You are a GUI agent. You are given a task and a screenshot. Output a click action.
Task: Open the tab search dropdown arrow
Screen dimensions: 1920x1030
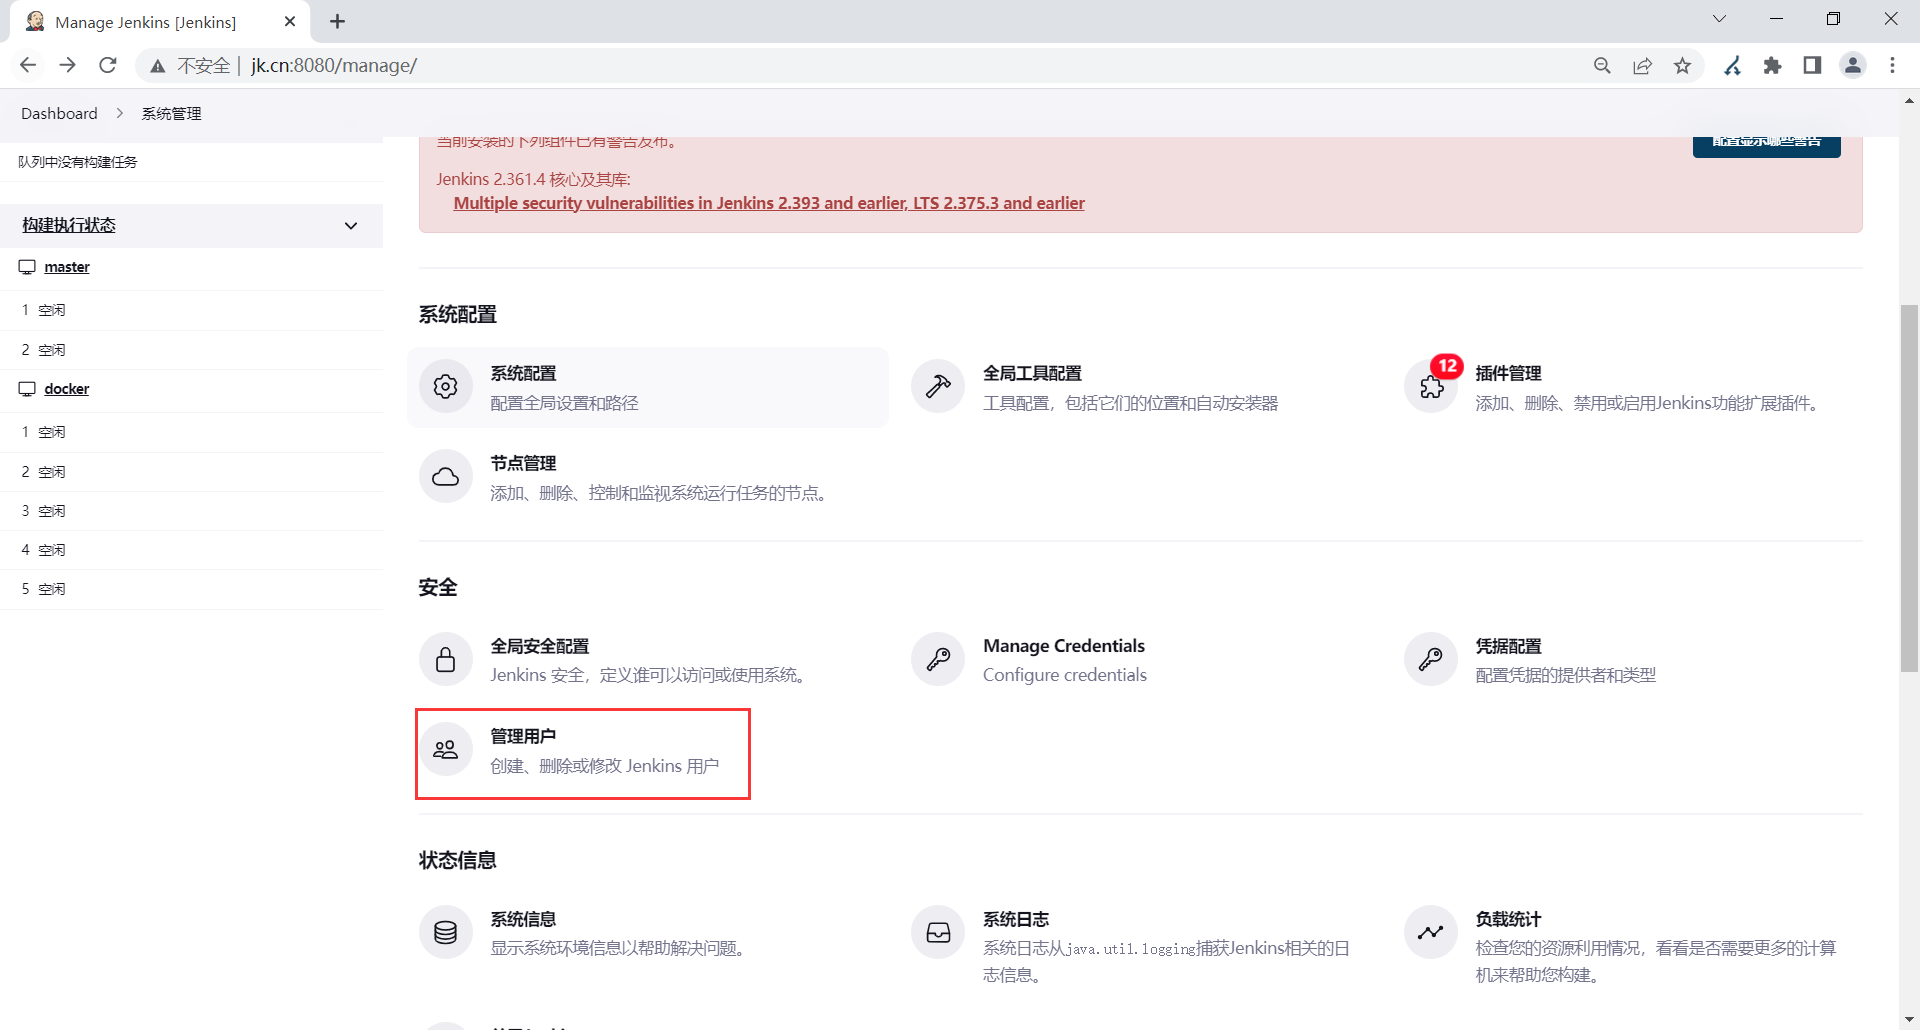pyautogui.click(x=1719, y=19)
